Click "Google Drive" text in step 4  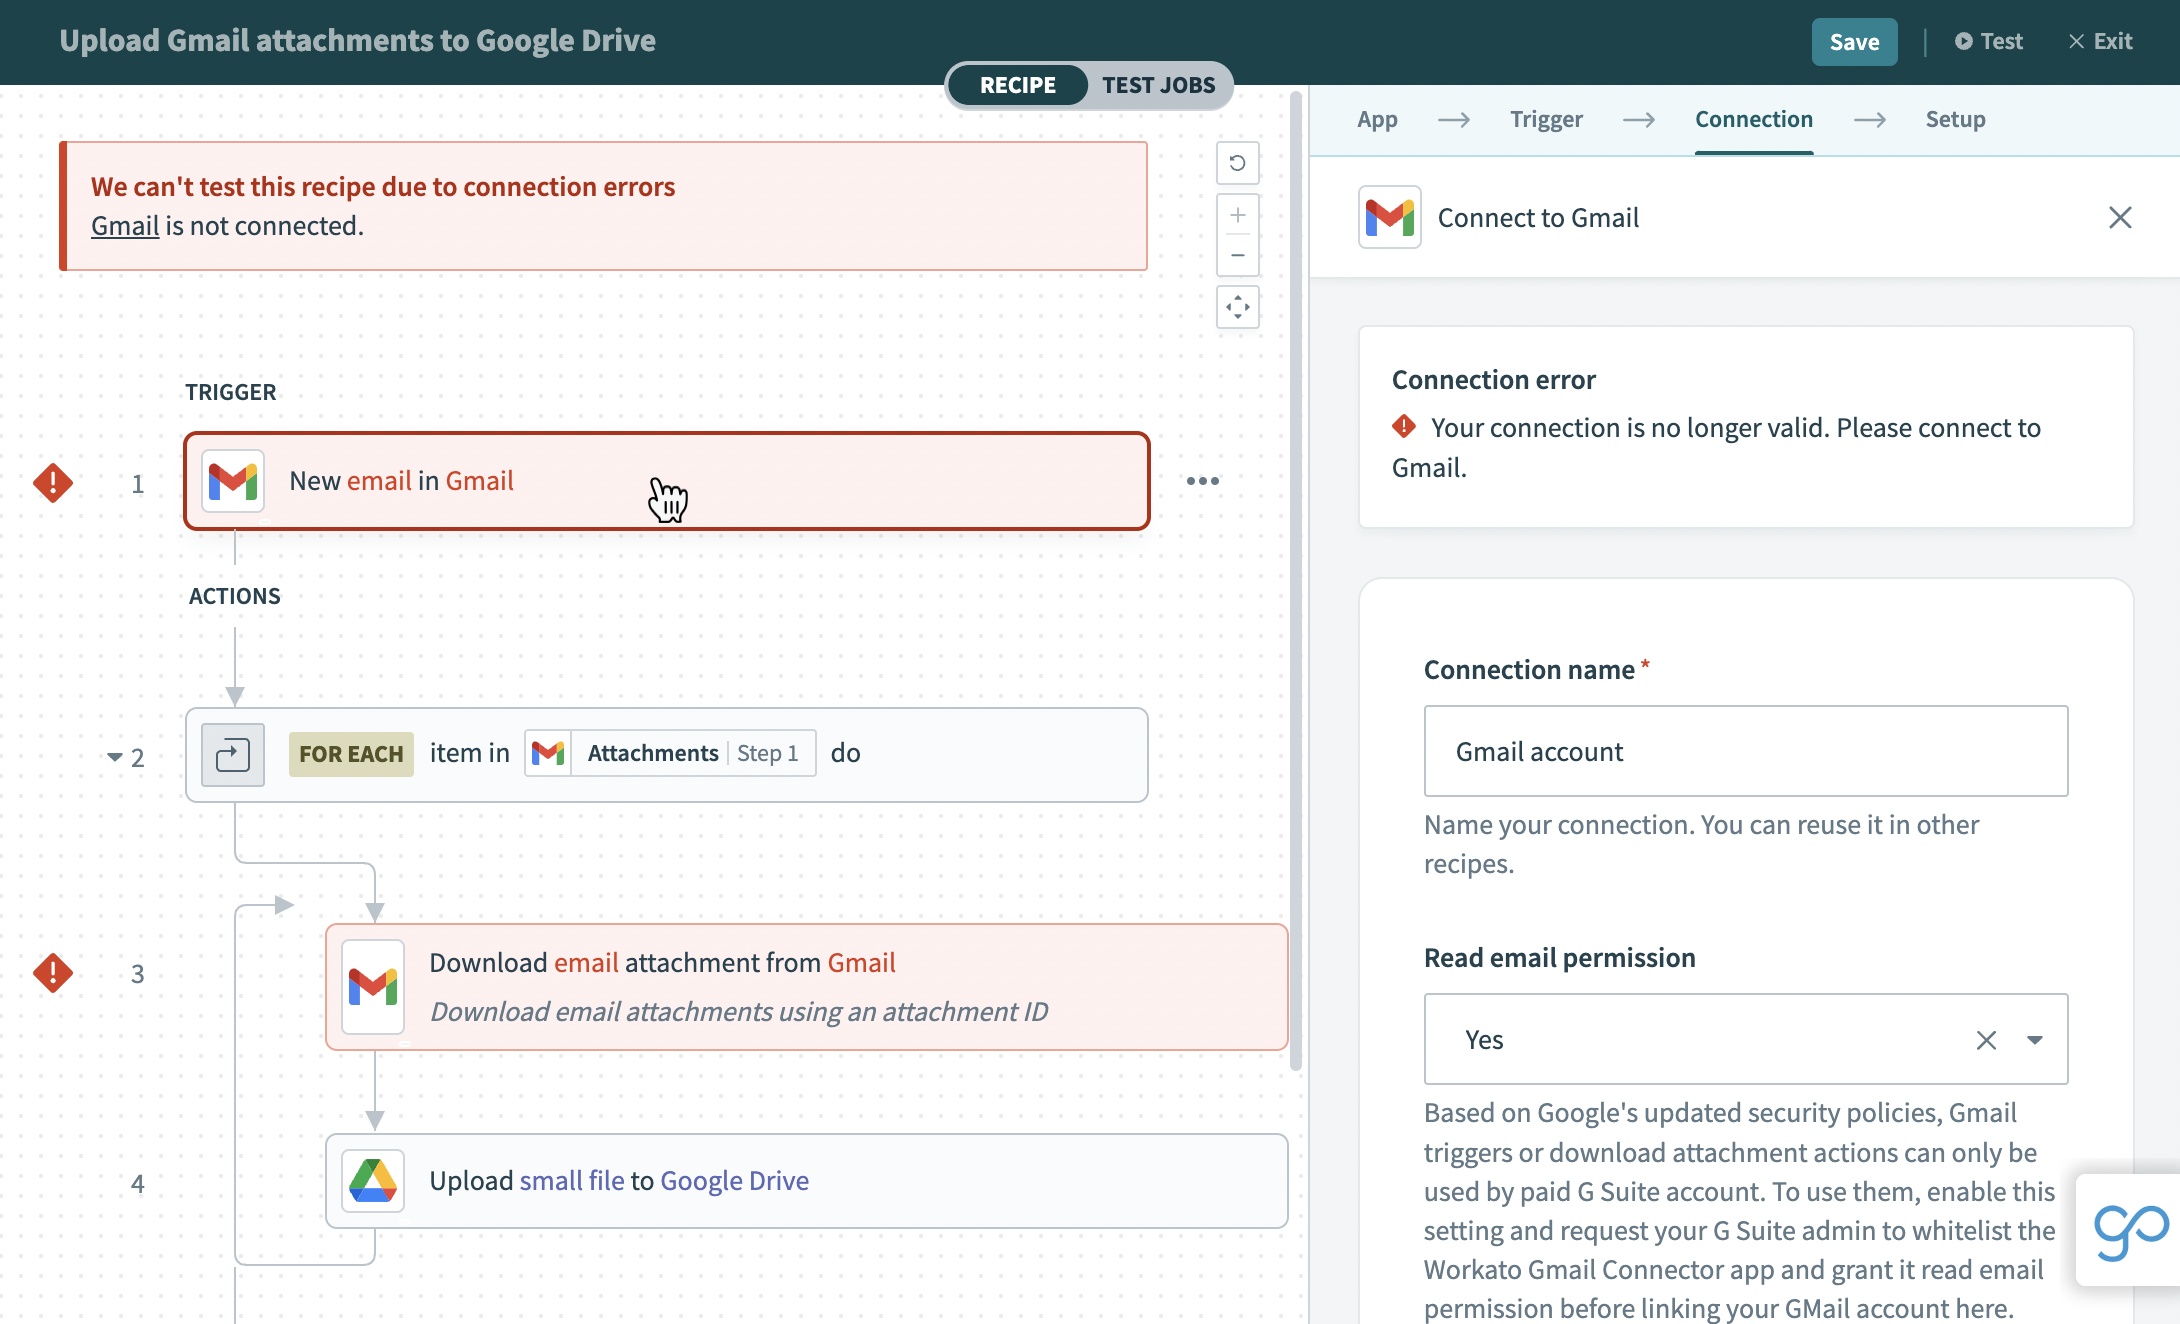[x=734, y=1181]
